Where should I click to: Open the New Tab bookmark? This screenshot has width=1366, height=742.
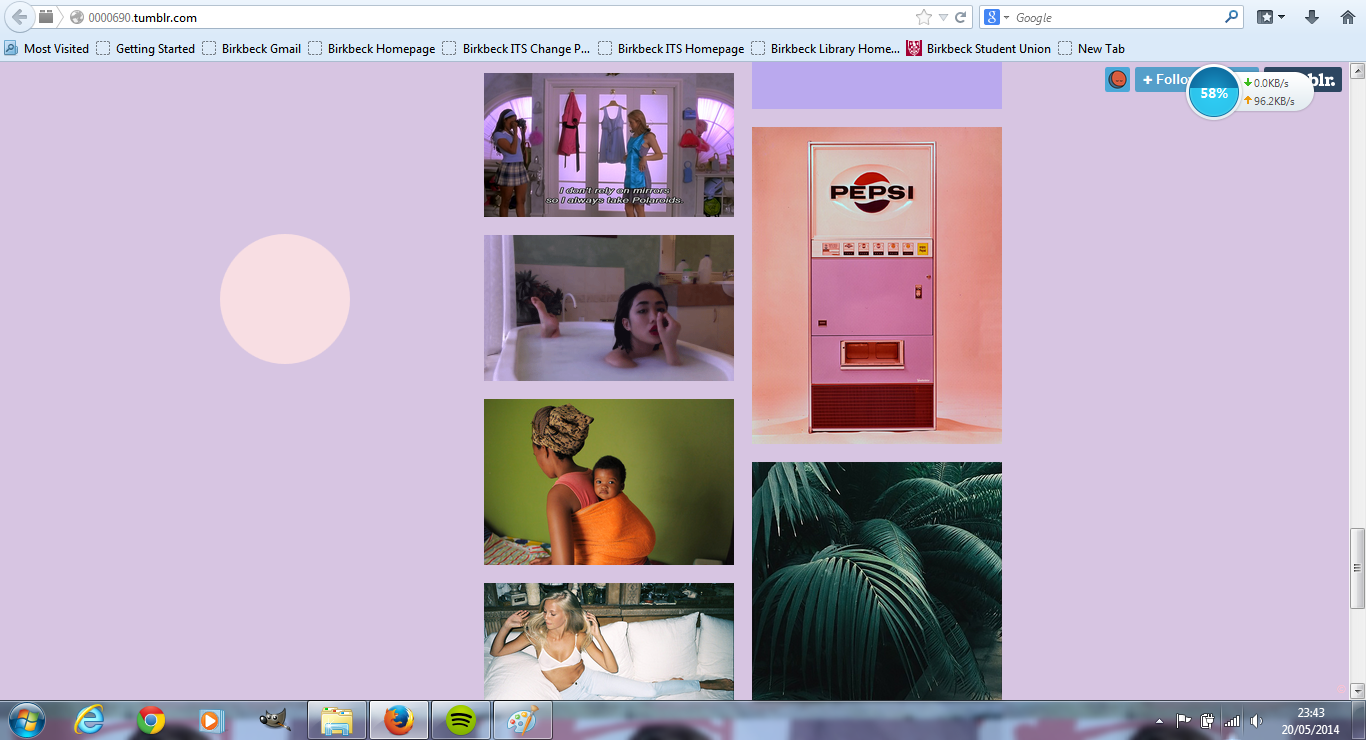[1092, 48]
